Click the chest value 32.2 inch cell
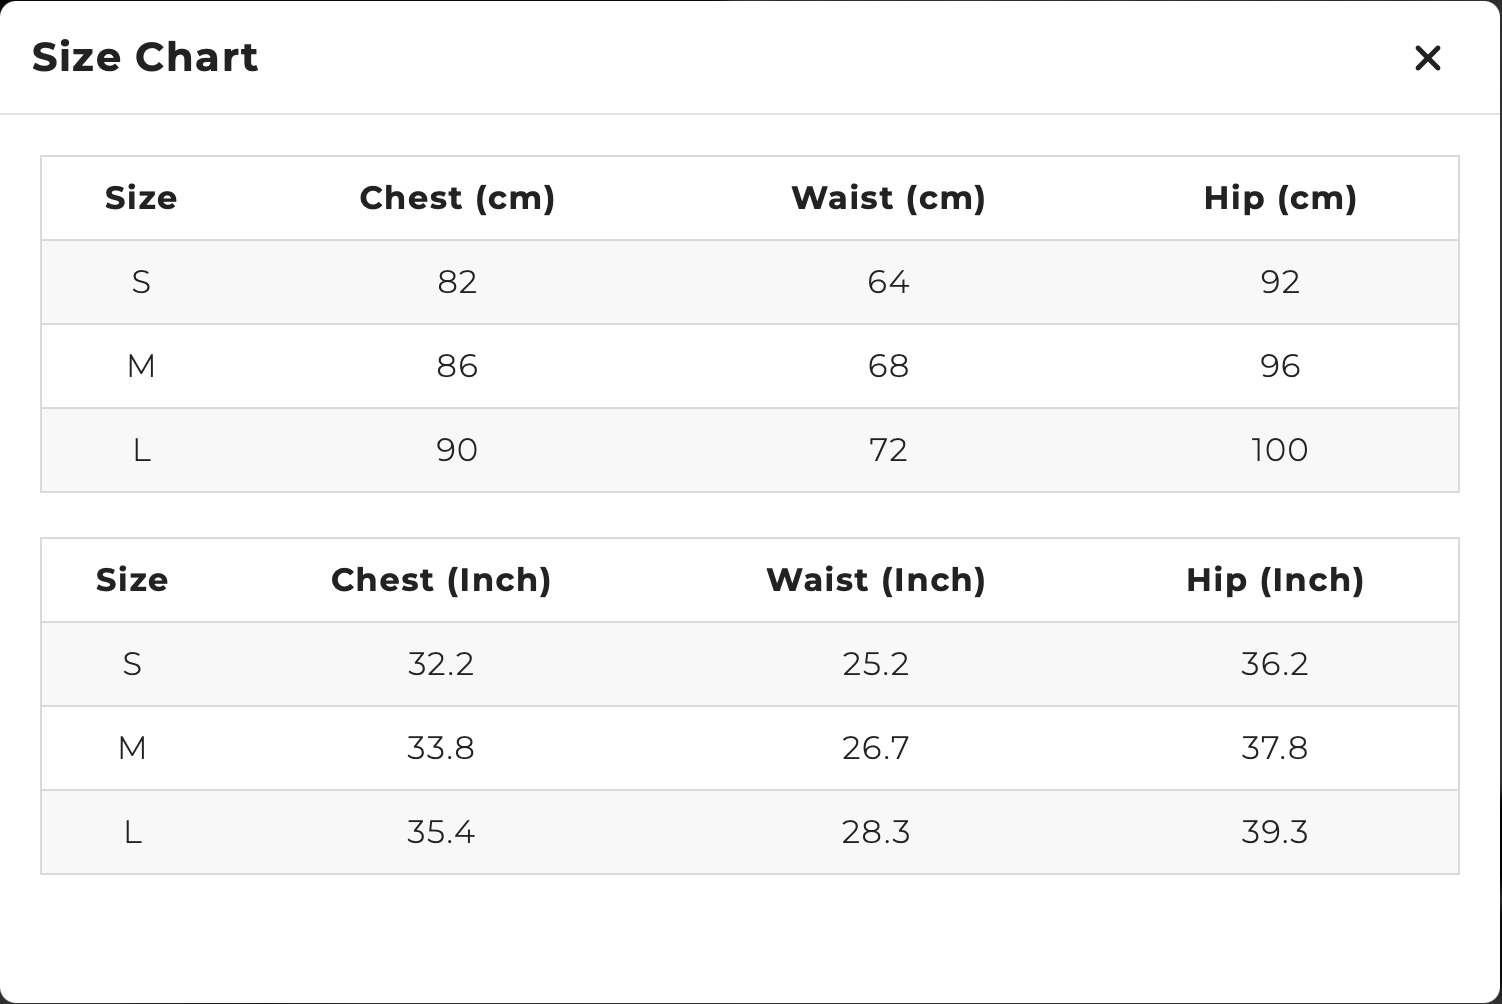This screenshot has width=1502, height=1004. (441, 664)
